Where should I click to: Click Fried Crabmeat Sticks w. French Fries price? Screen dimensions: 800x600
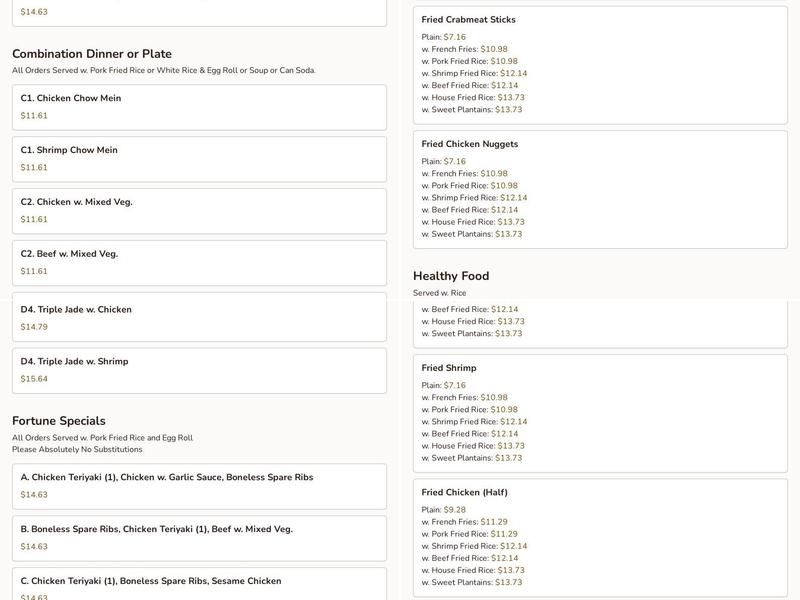[494, 49]
